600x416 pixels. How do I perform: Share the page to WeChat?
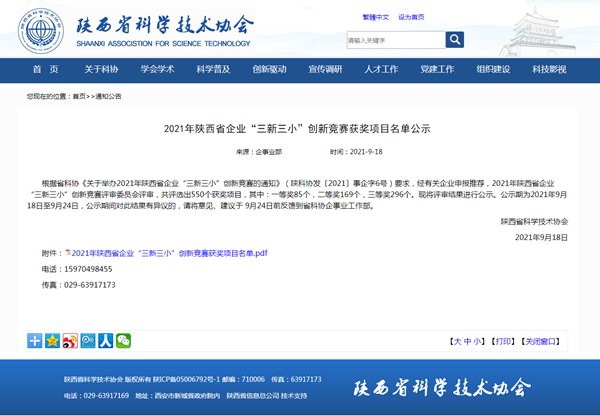pos(123,341)
